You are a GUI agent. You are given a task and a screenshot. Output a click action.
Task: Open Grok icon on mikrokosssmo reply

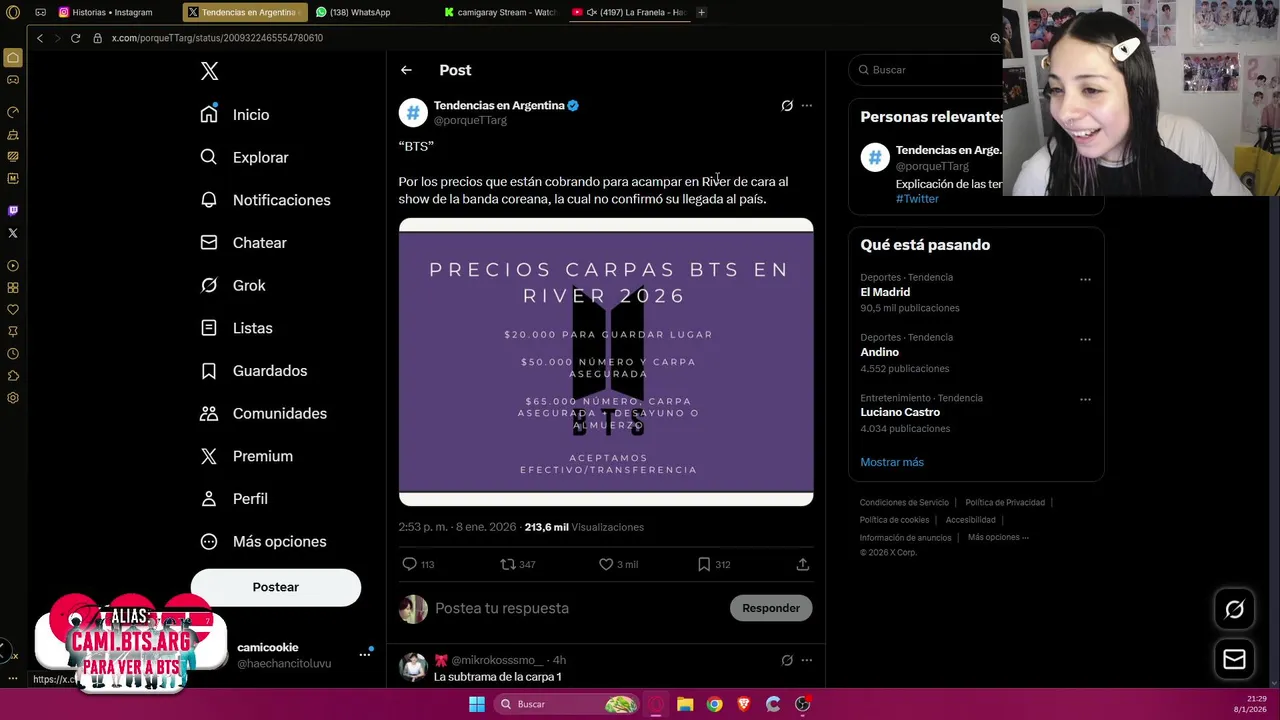pyautogui.click(x=787, y=660)
